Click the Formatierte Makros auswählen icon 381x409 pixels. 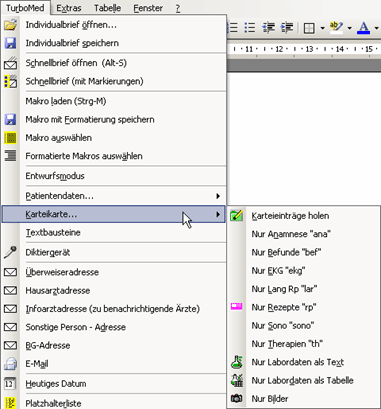pos(11,156)
